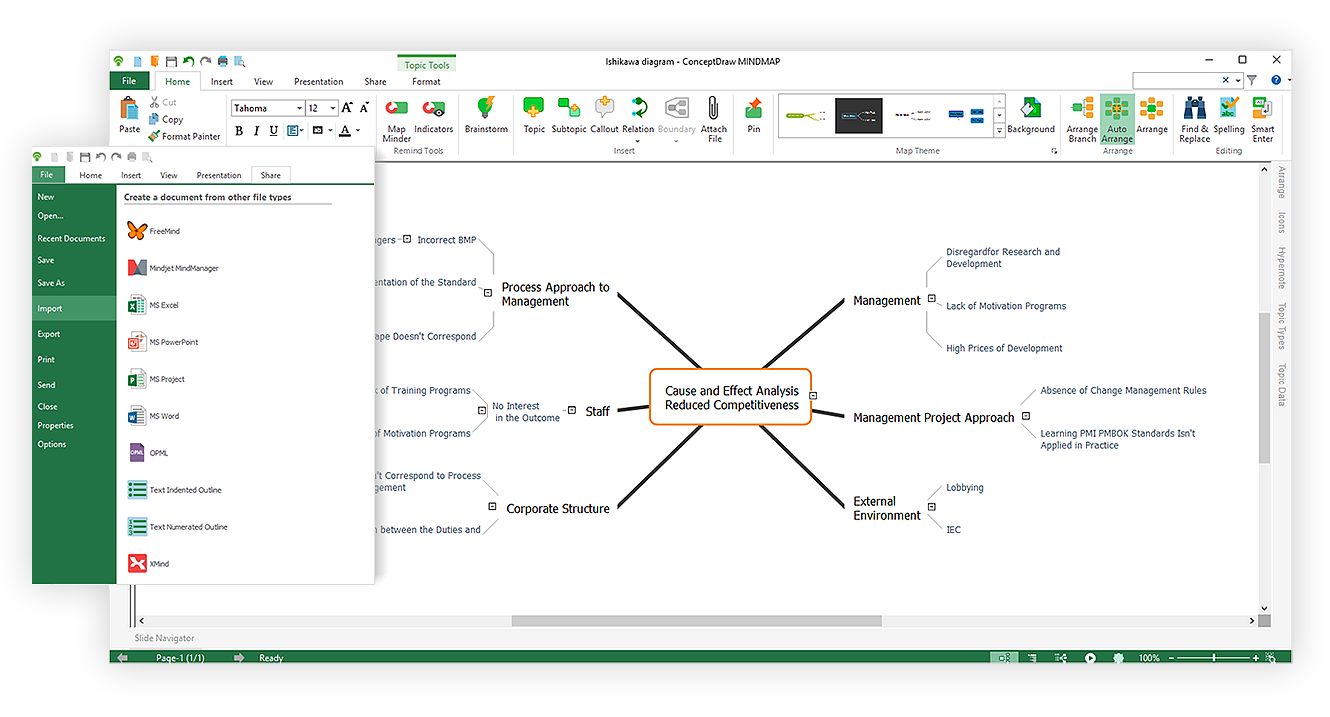Viewport: 1330px width, 717px height.
Task: Click the Smart Enter icon
Action: (x=1263, y=108)
